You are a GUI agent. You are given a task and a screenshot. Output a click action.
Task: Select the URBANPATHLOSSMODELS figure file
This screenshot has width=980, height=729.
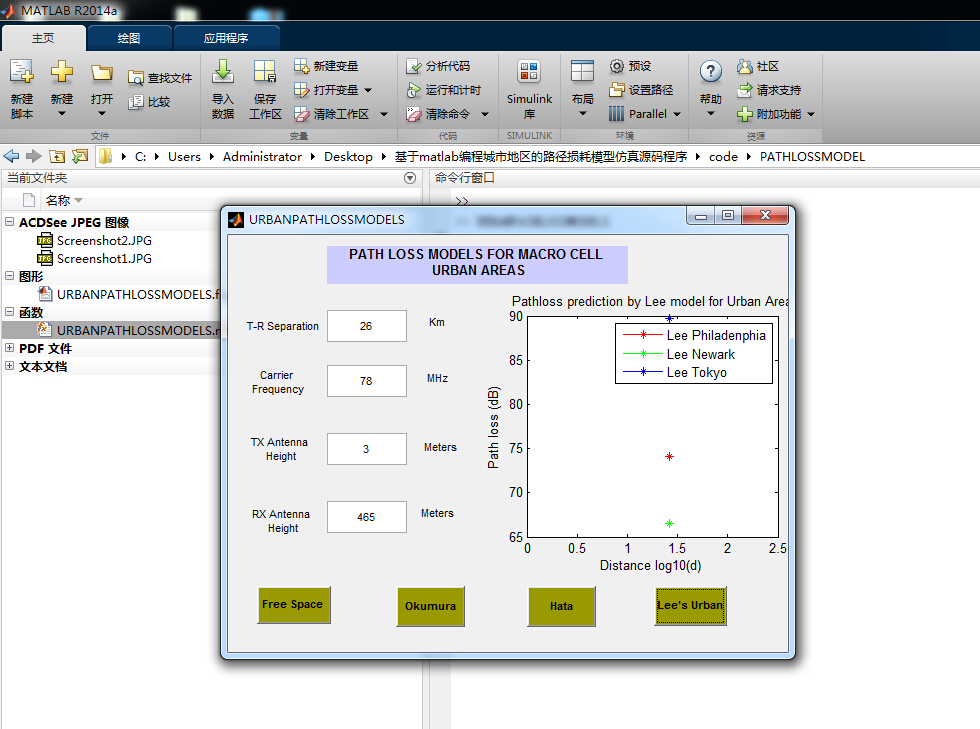tap(128, 294)
